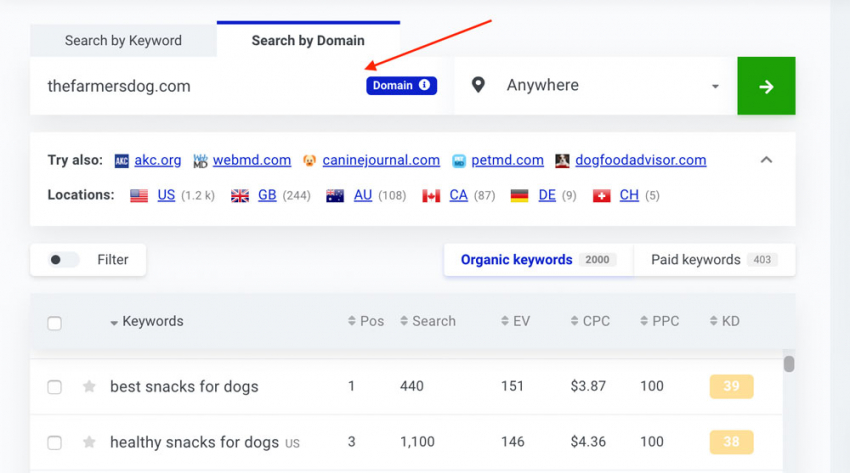850x473 pixels.
Task: Check the 'best snacks for dogs' row checkbox
Action: coord(55,387)
